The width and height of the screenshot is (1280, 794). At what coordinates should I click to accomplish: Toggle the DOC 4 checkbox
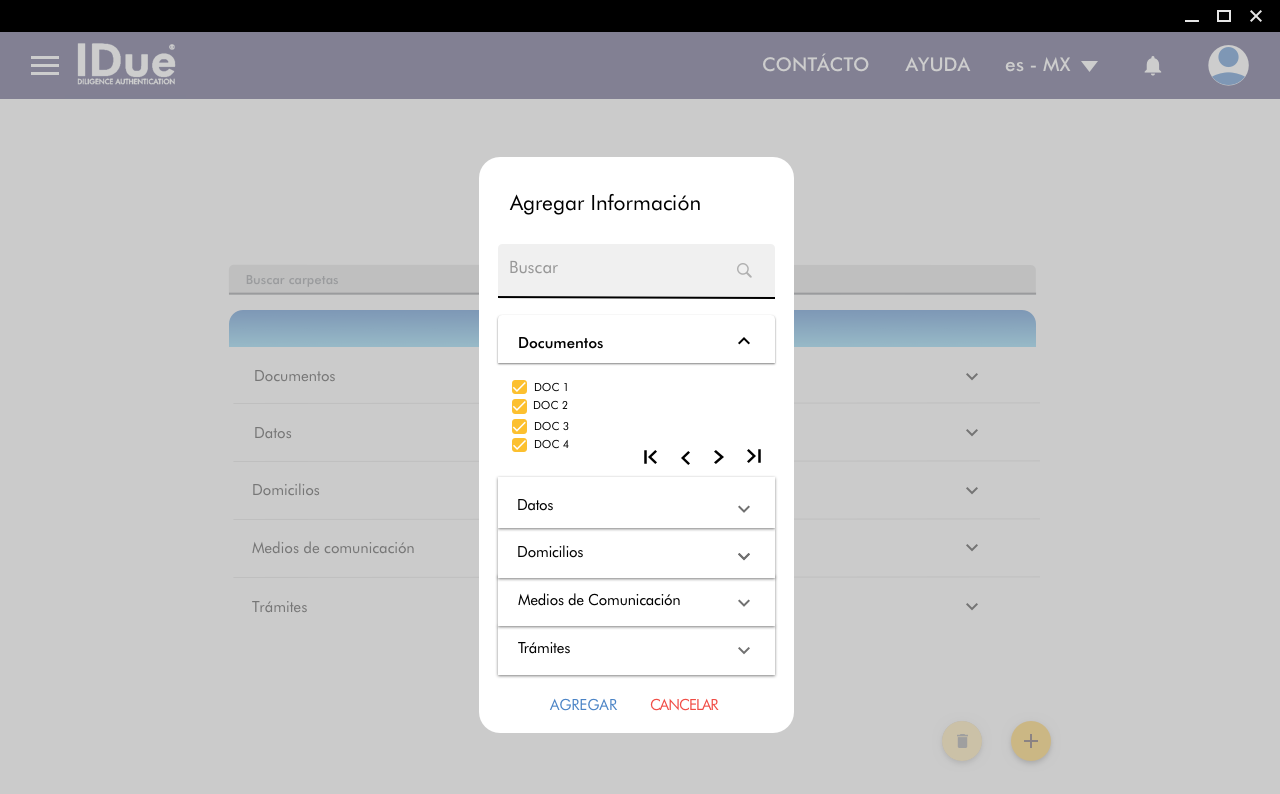click(x=519, y=445)
